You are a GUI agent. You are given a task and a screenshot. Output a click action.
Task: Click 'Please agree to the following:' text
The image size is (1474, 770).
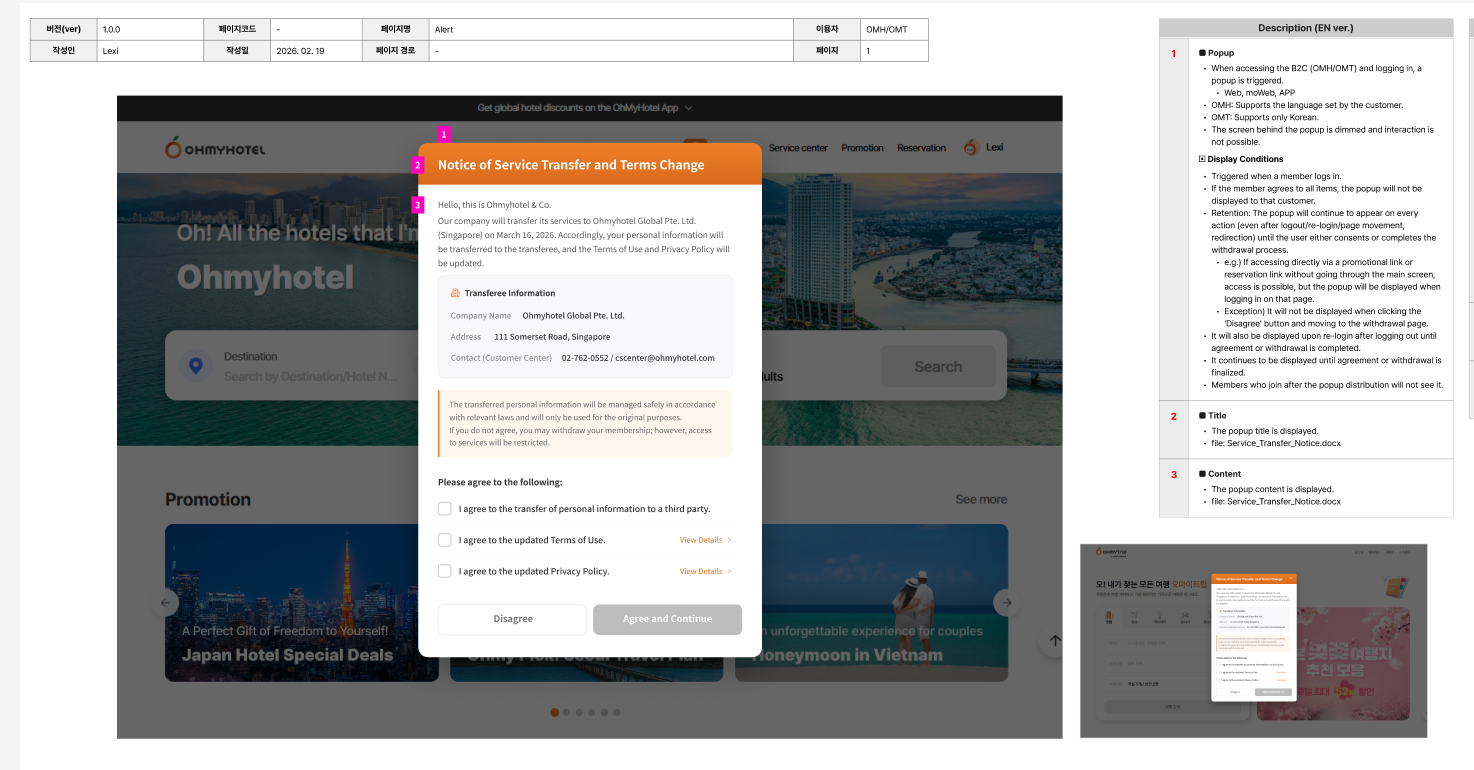pyautogui.click(x=500, y=482)
